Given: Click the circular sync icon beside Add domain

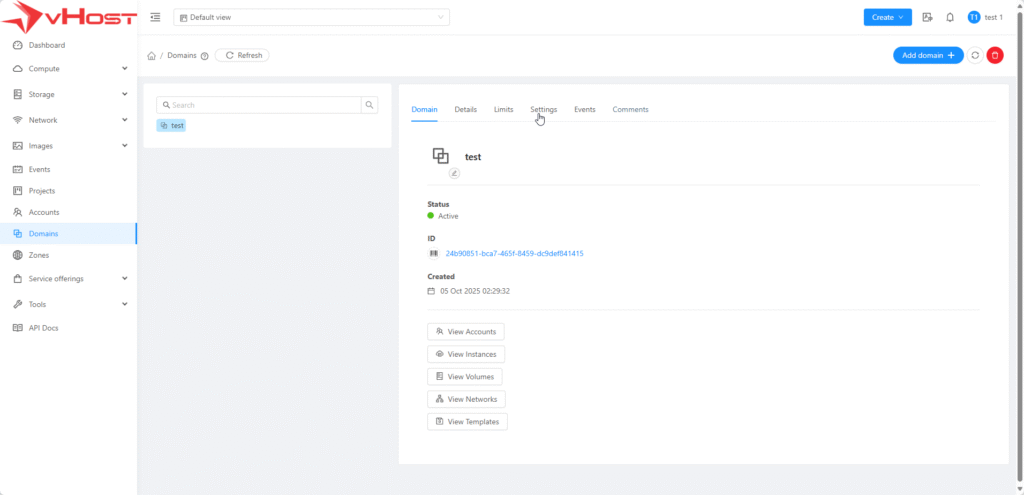Looking at the screenshot, I should click(975, 56).
